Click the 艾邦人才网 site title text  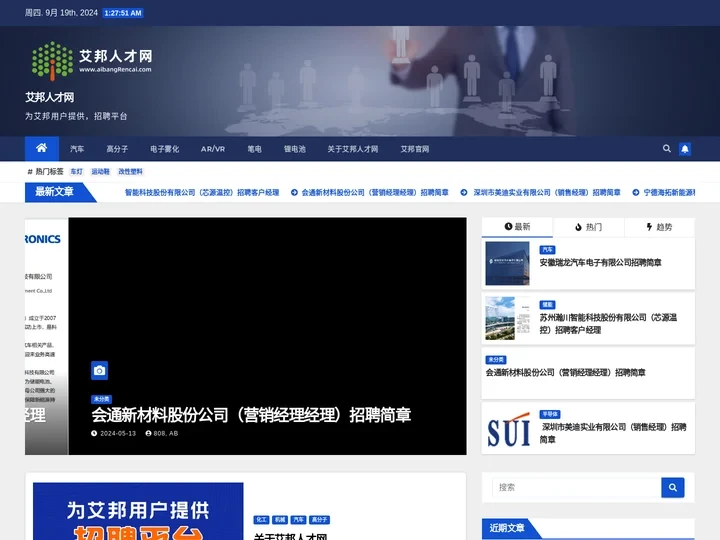[50, 97]
